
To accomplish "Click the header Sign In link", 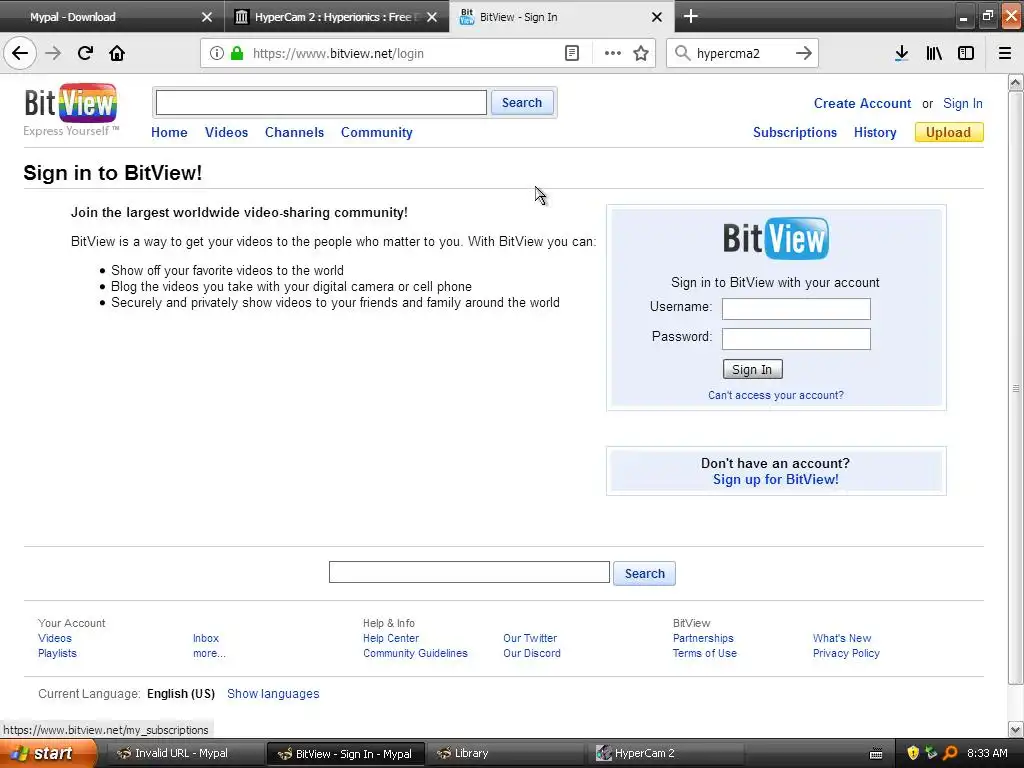I will pyautogui.click(x=963, y=103).
